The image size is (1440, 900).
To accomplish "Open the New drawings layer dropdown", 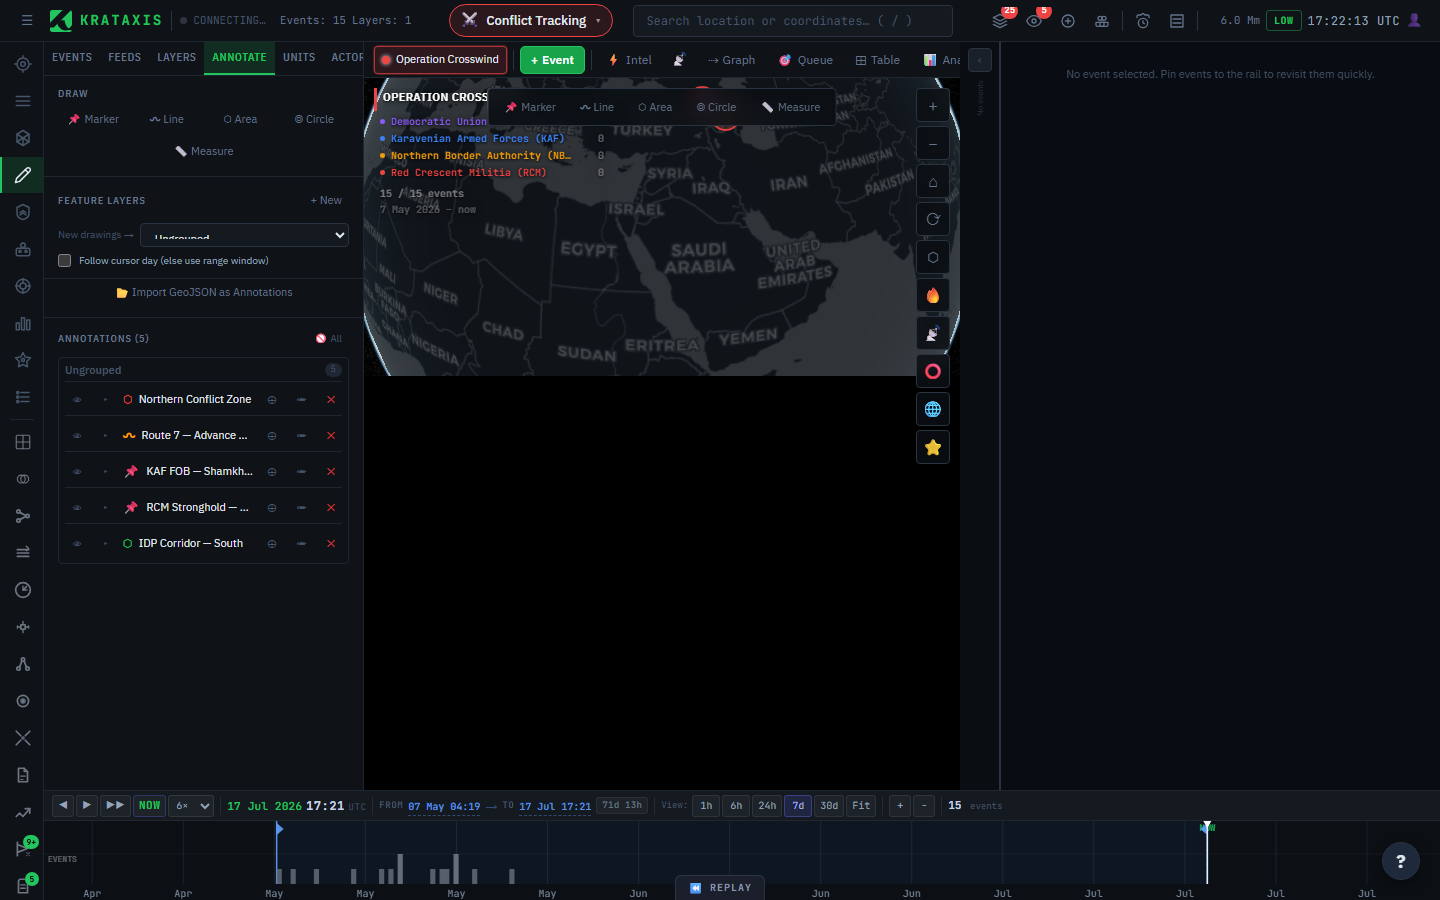I will click(244, 235).
